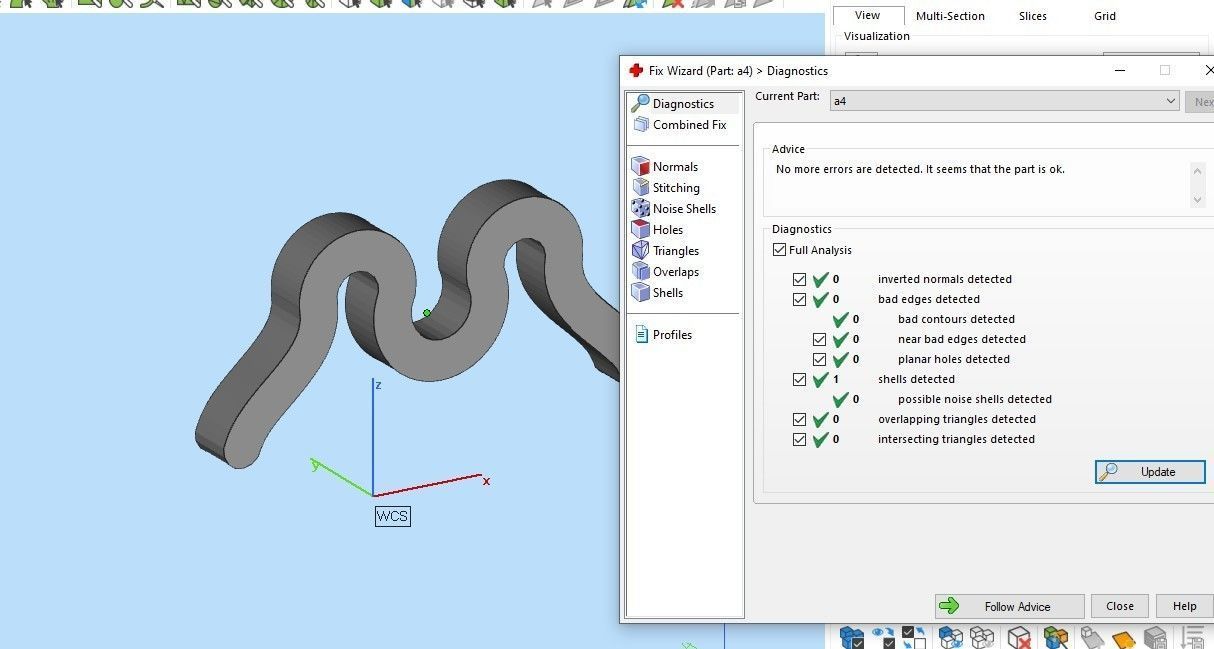1214x649 pixels.
Task: Click list with save disk icon
Action: pos(1192,637)
